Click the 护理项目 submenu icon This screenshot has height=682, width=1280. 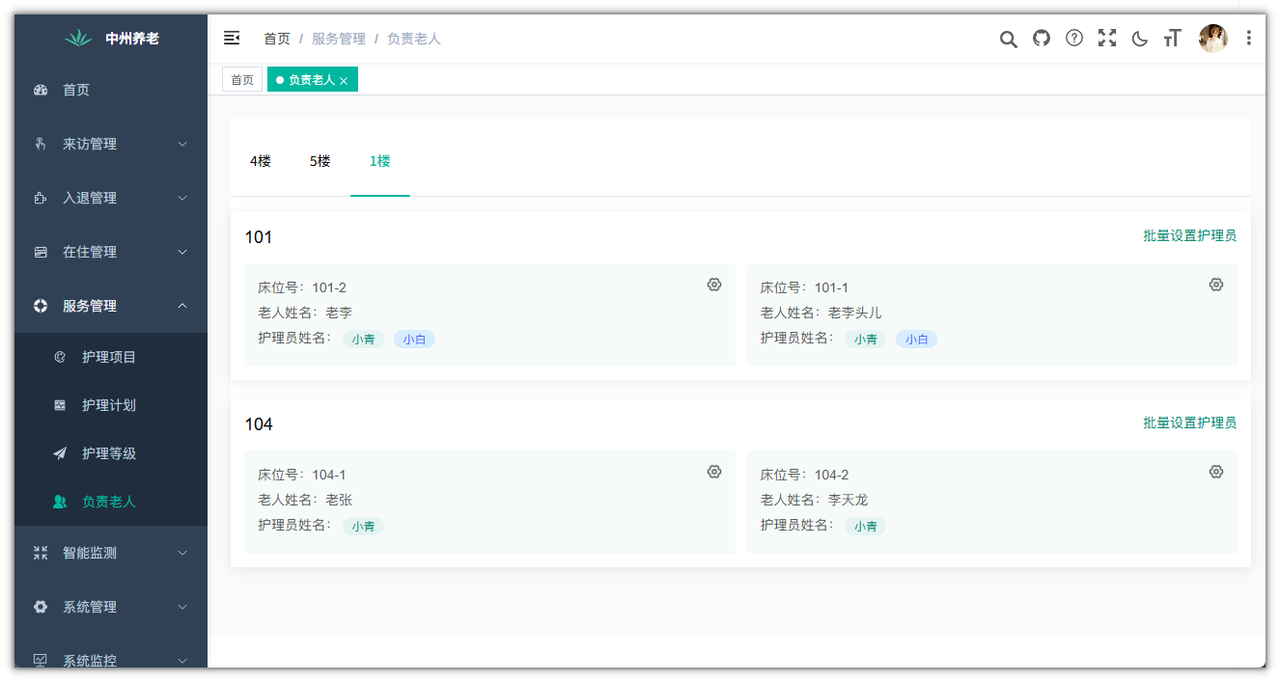tap(60, 357)
